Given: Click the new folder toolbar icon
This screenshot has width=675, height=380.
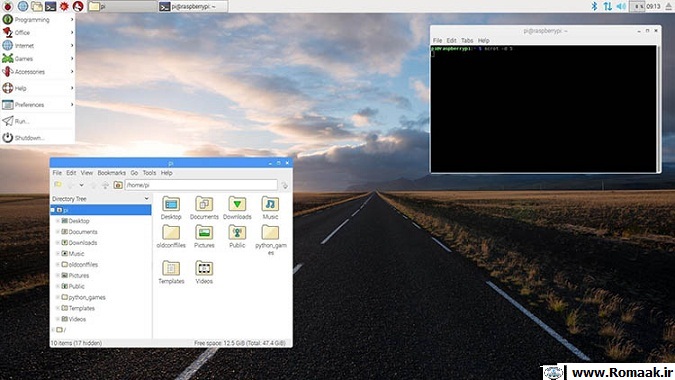Looking at the screenshot, I should pyautogui.click(x=58, y=185).
